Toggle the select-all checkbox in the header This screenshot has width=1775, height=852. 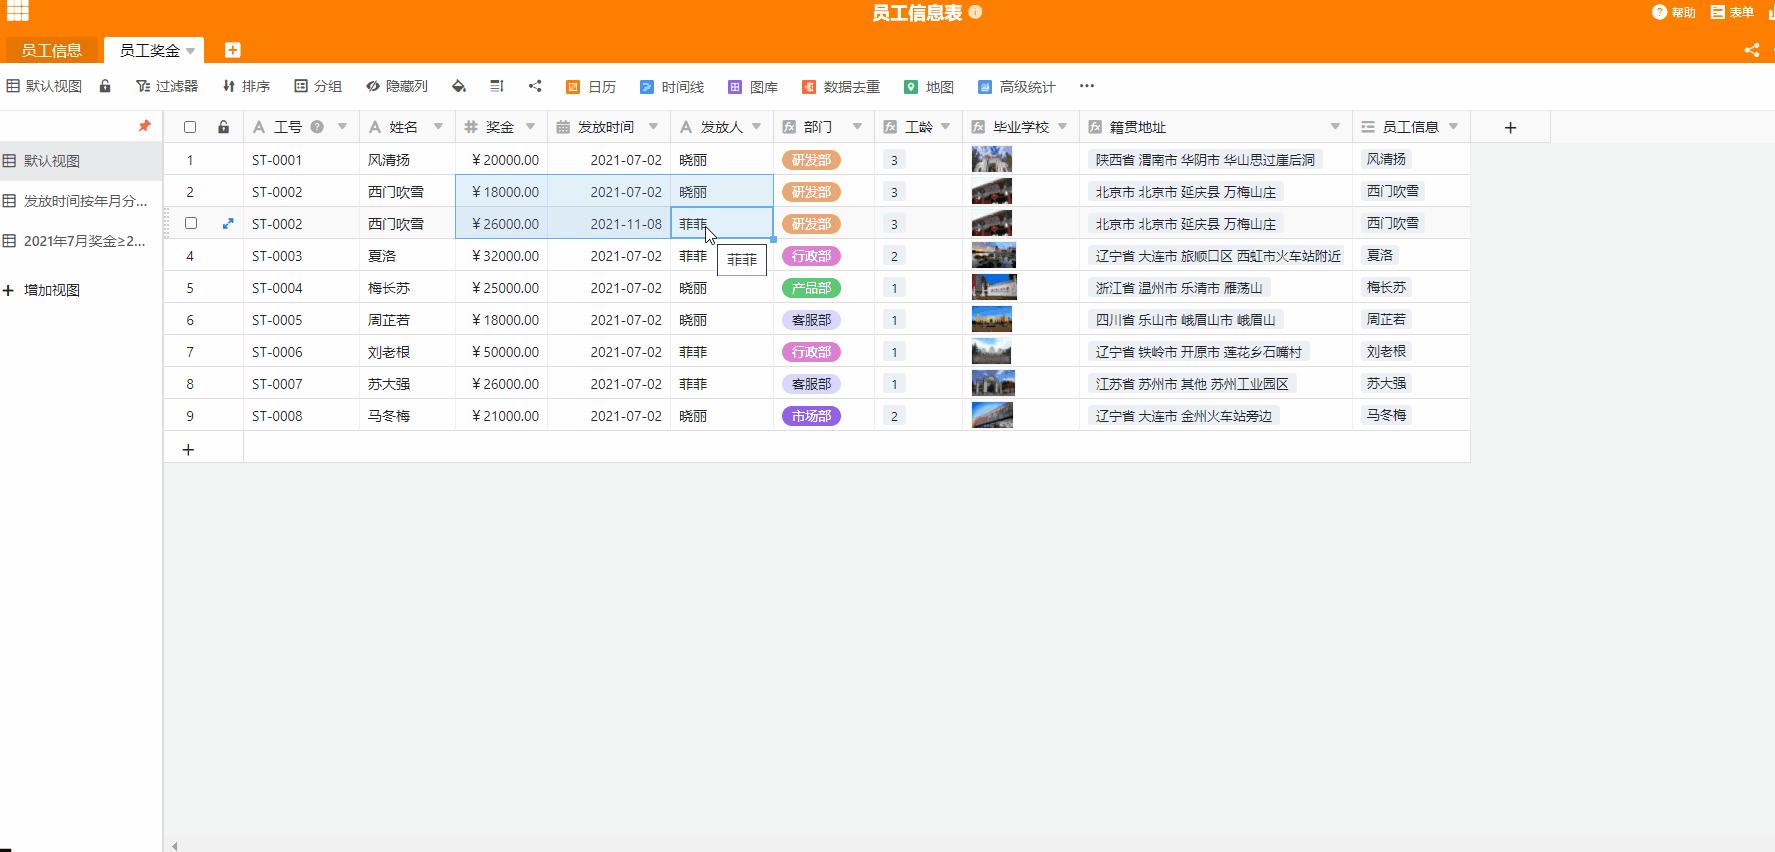pyautogui.click(x=190, y=127)
